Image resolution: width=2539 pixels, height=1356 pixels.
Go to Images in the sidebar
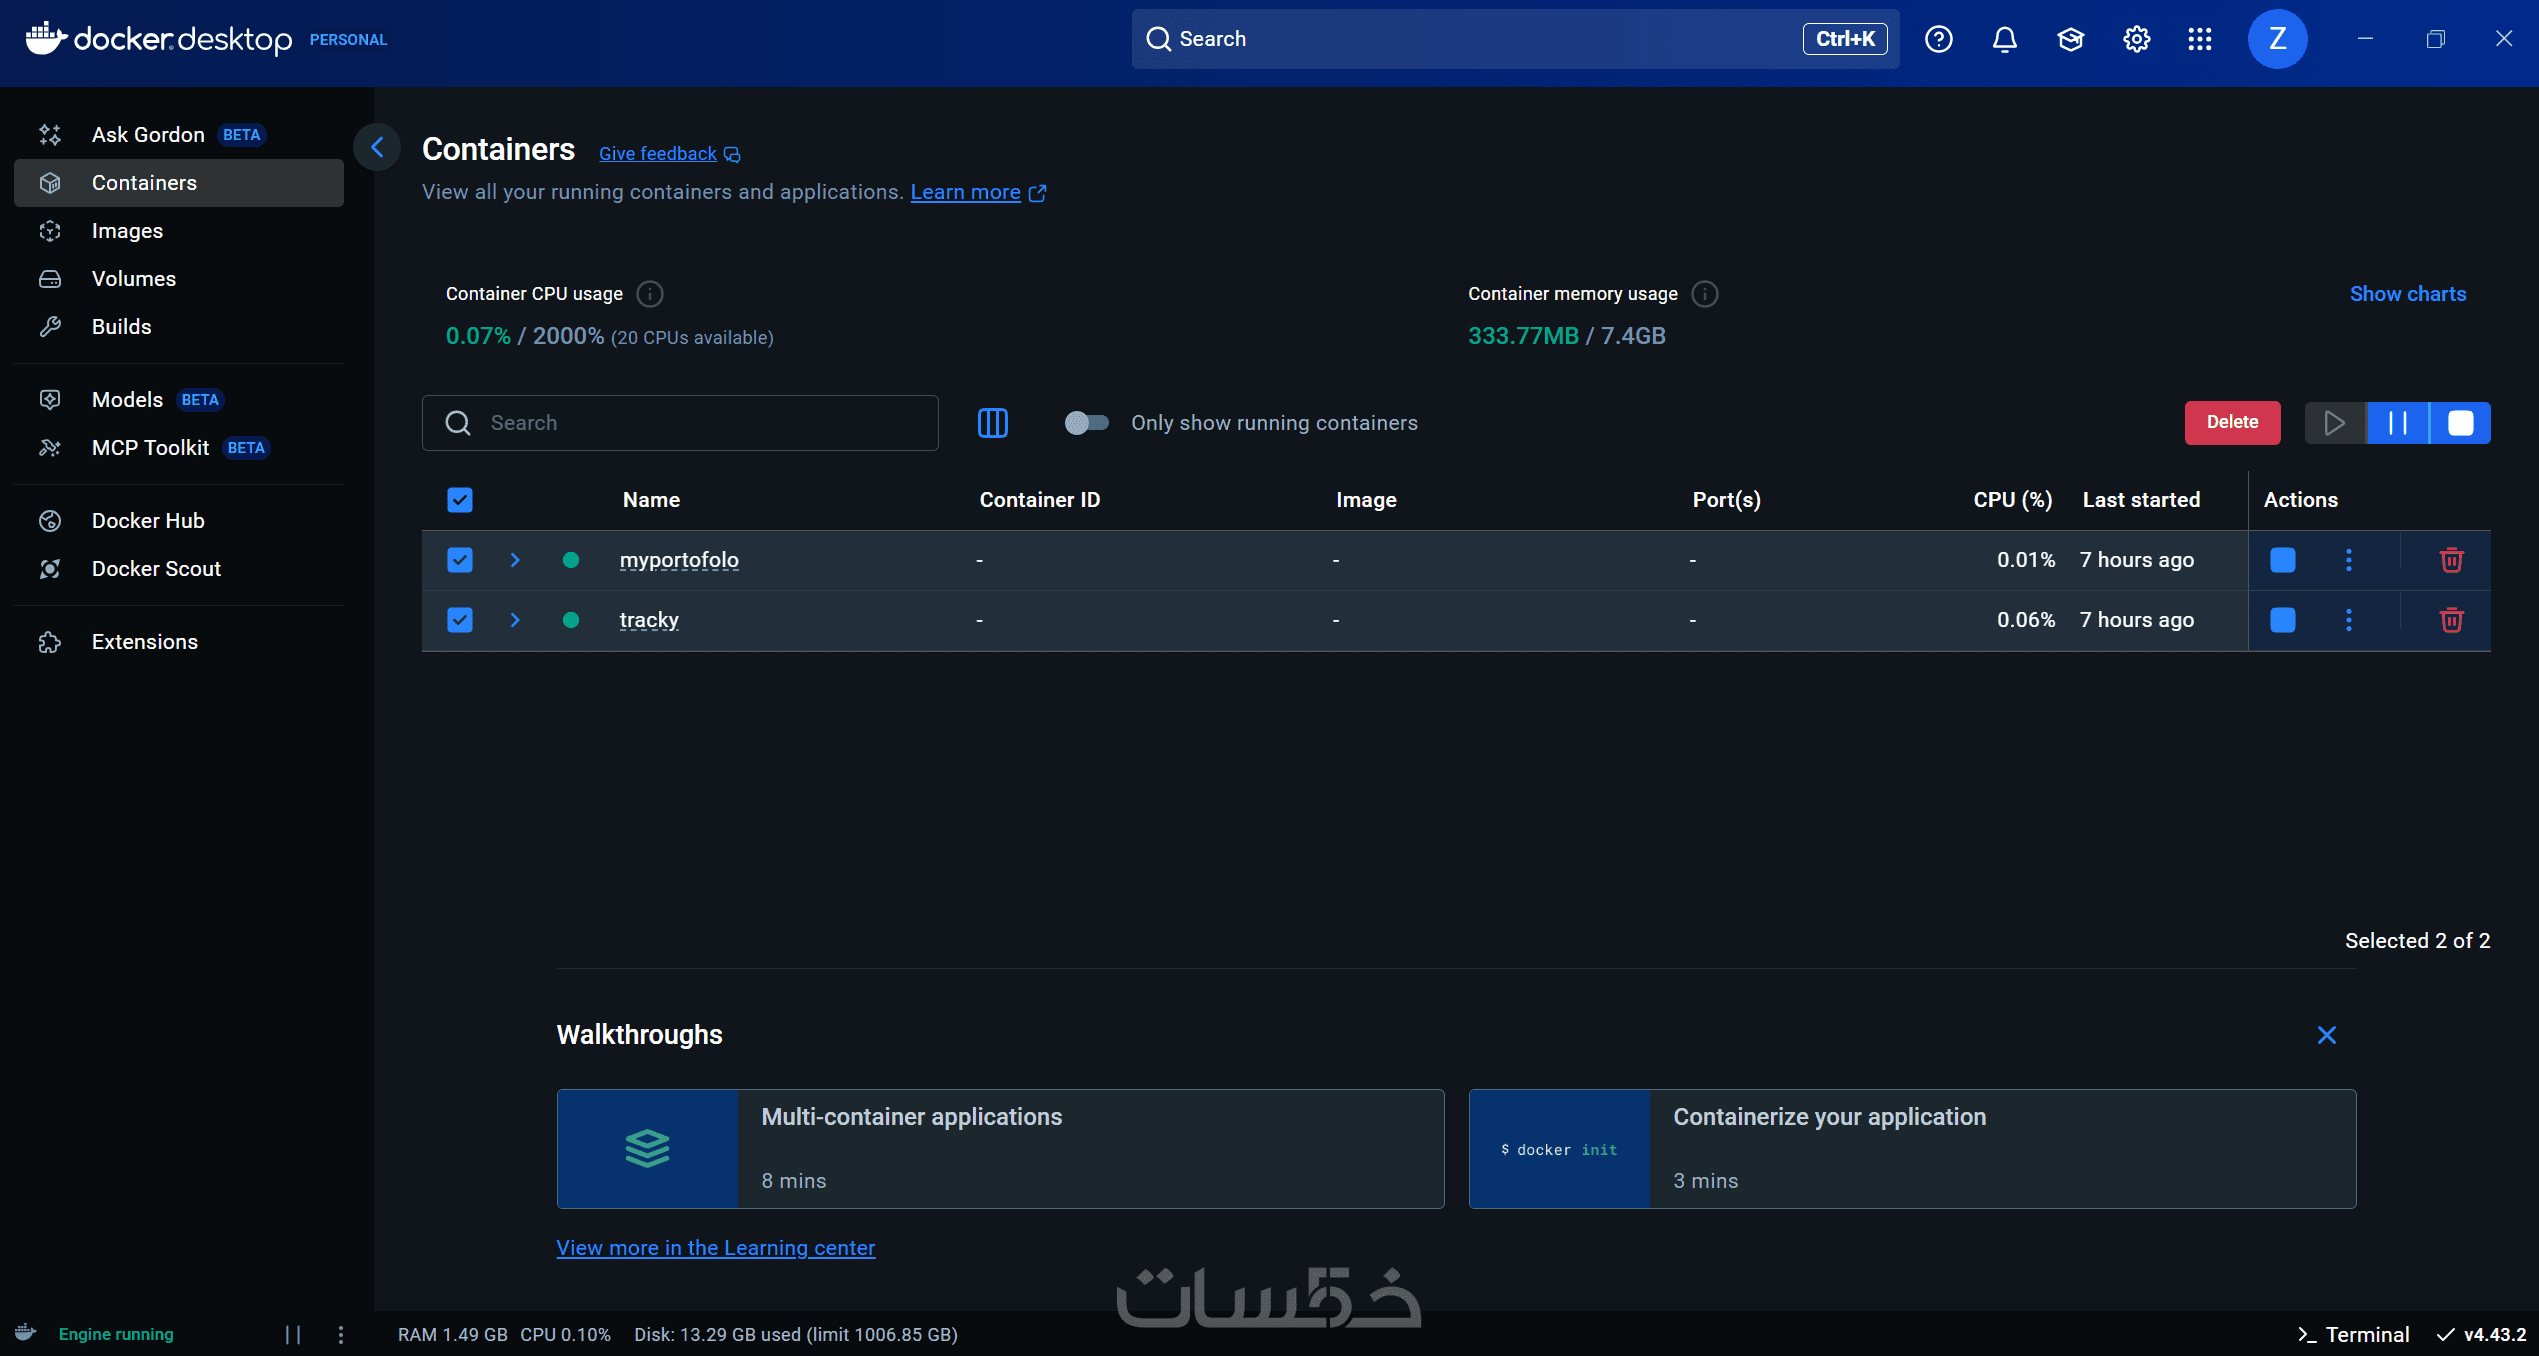coord(127,231)
